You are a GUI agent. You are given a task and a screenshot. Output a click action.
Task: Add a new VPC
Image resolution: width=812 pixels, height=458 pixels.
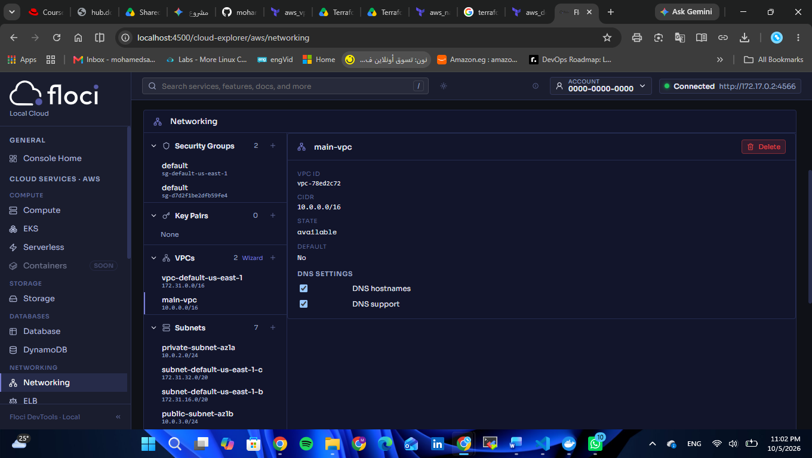coord(273,257)
